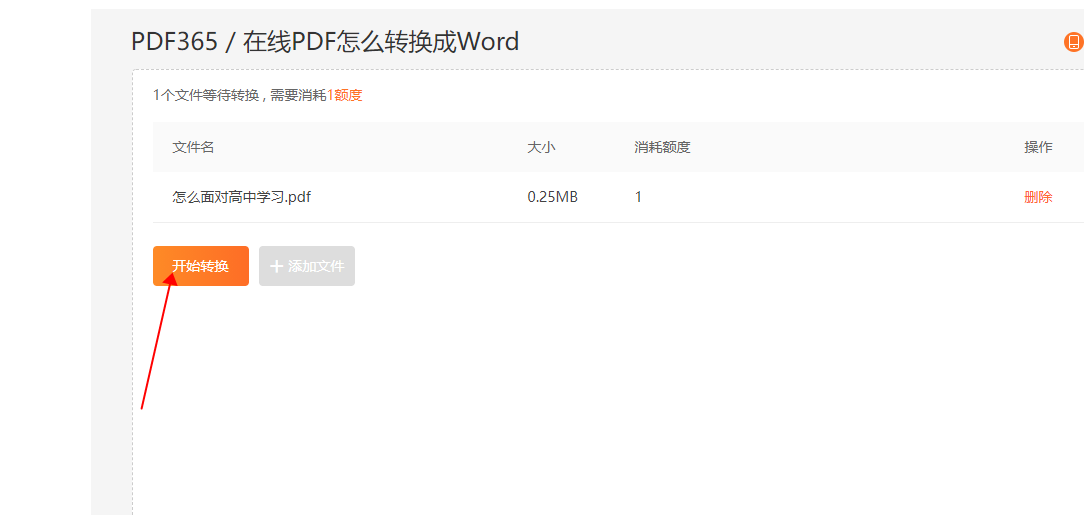Click the orange 1额度 text
Screen dimensions: 1084x515
coord(344,95)
